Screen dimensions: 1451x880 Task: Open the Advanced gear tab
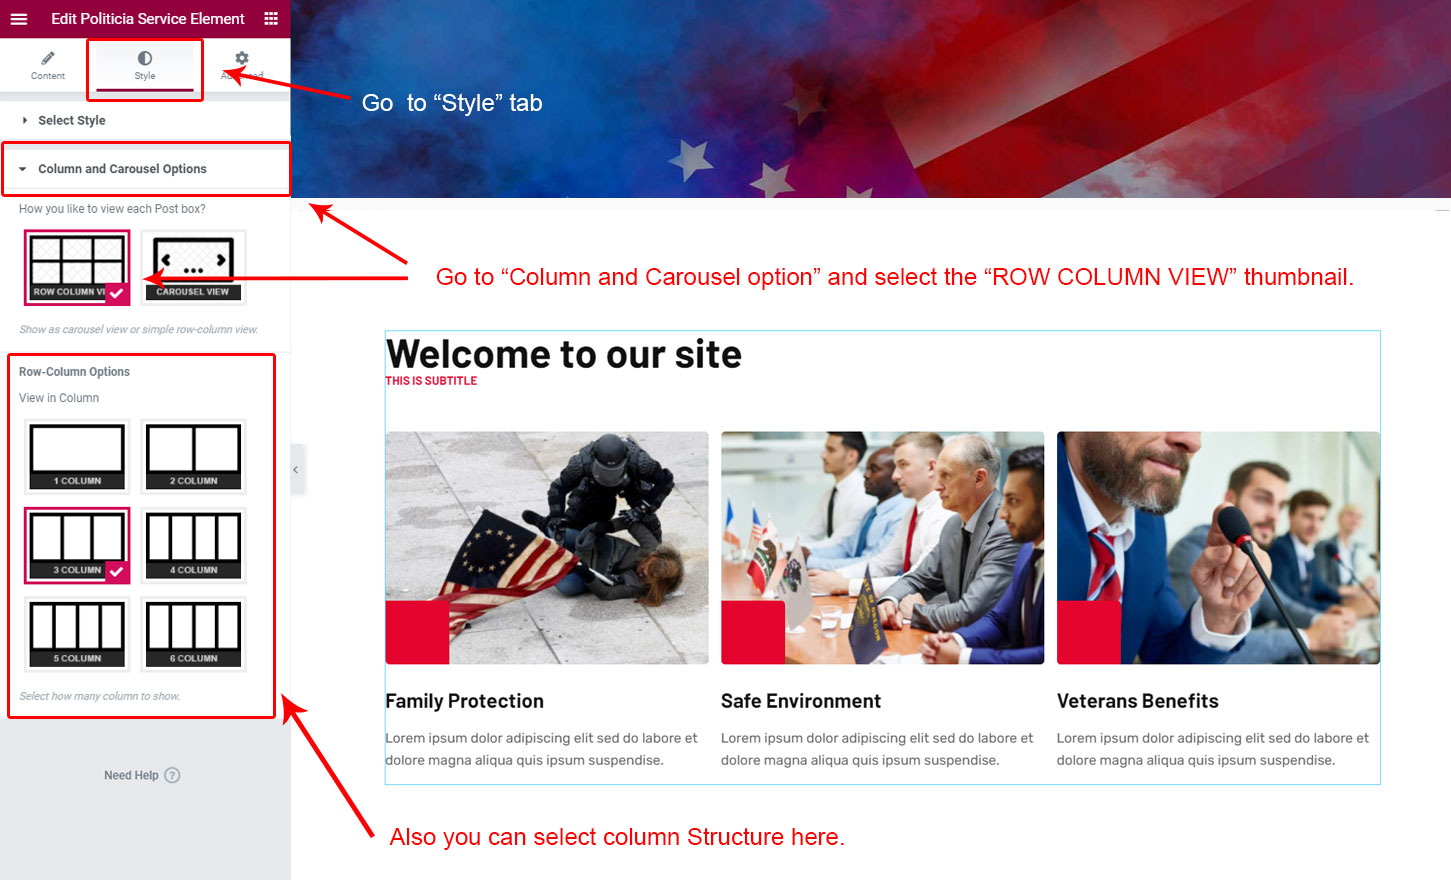pyautogui.click(x=242, y=58)
